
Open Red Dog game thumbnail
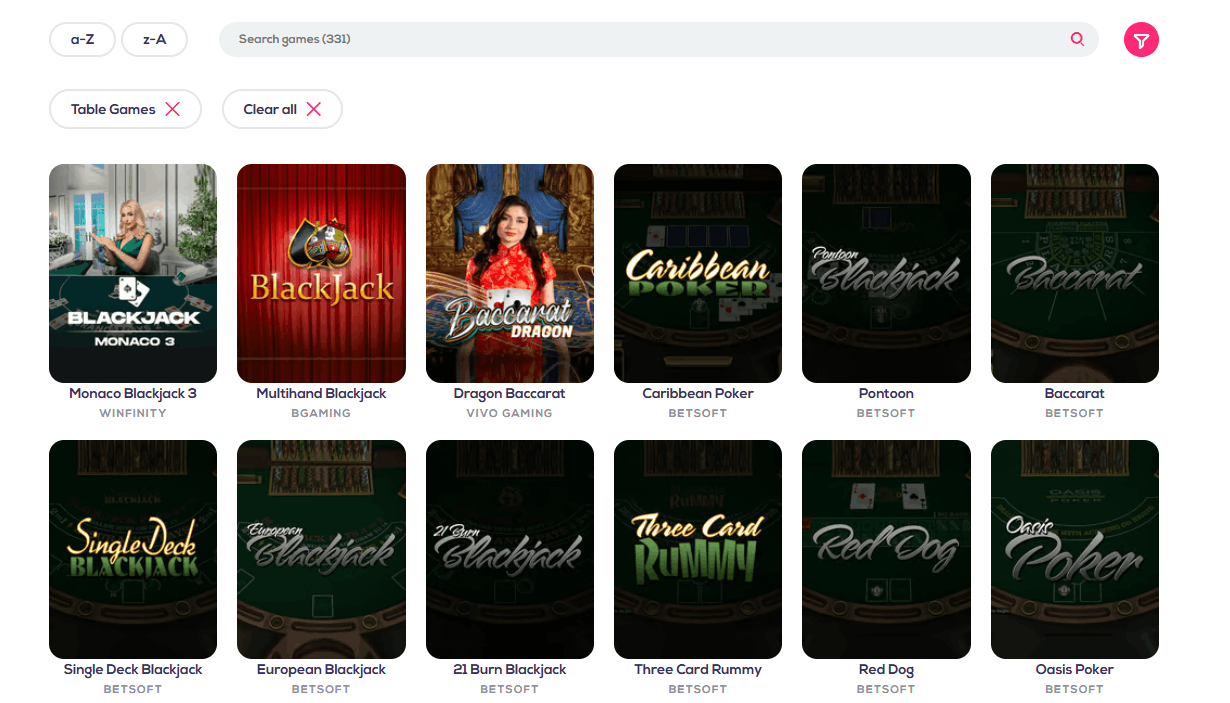pyautogui.click(x=886, y=549)
